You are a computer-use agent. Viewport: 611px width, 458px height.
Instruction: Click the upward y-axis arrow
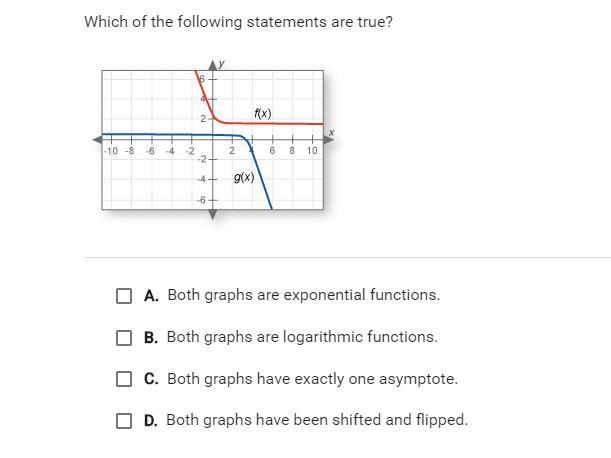click(212, 65)
